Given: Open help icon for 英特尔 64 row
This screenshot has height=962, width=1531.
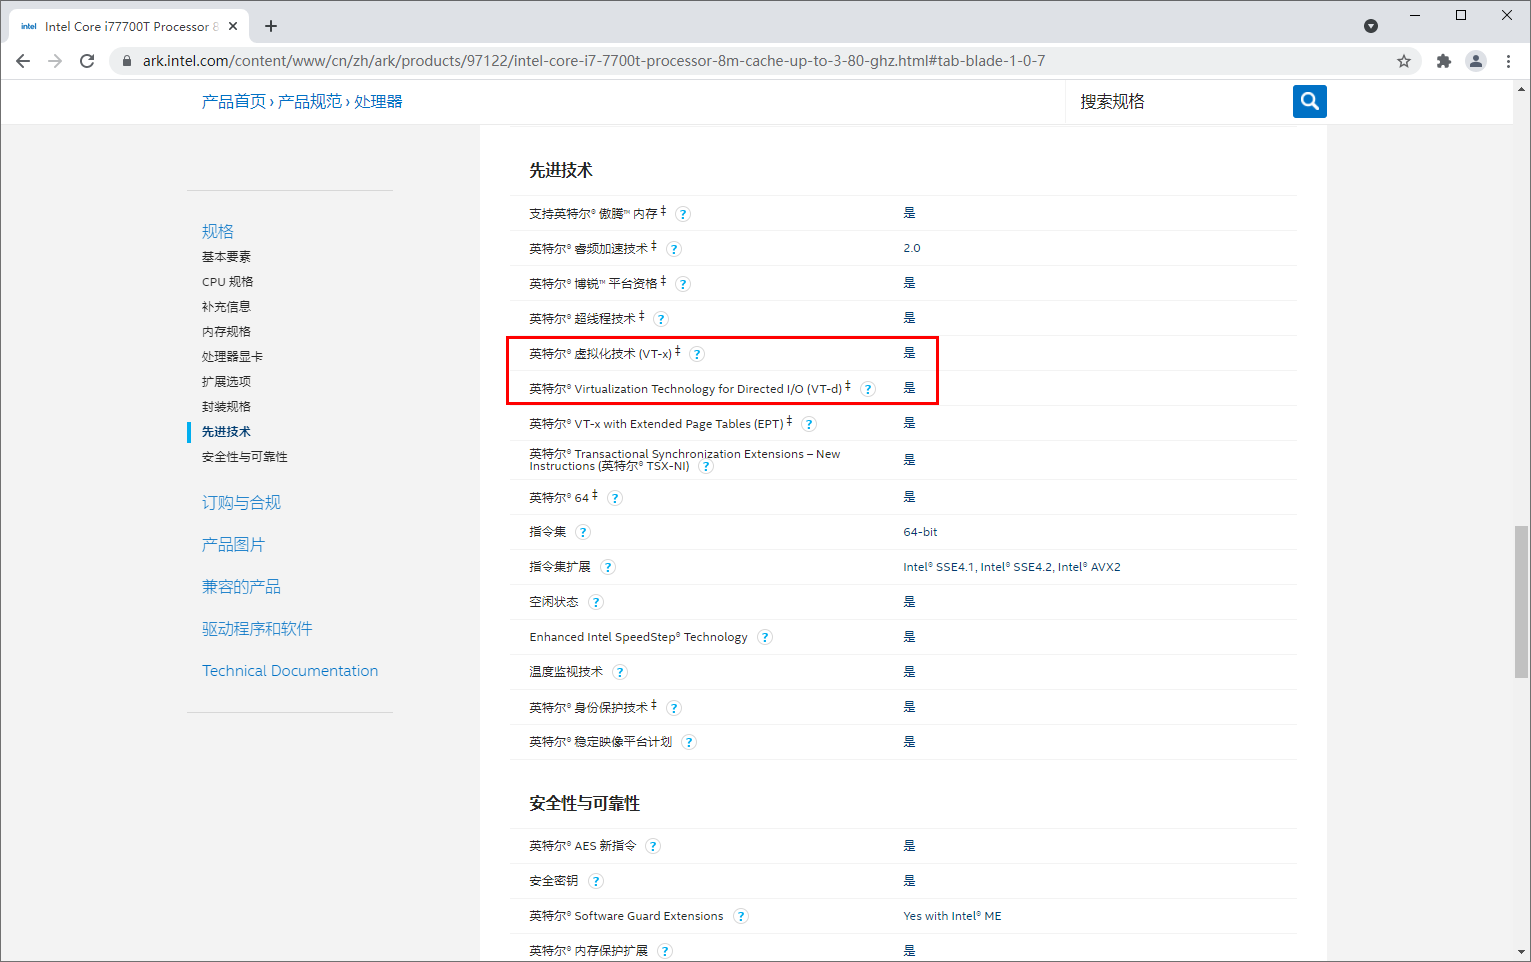Looking at the screenshot, I should click(x=615, y=498).
